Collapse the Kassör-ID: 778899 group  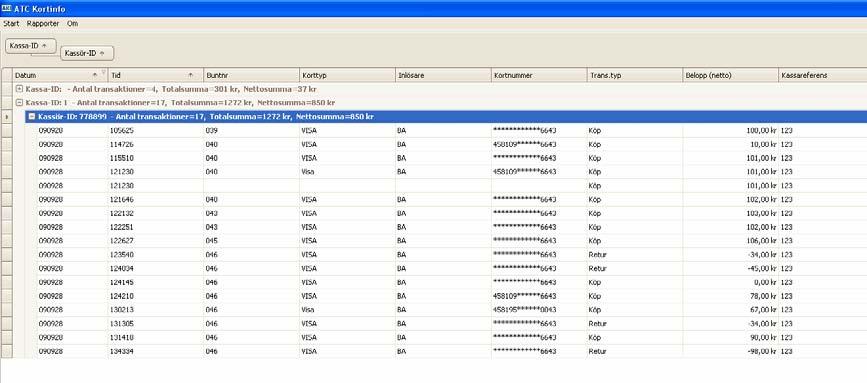click(x=32, y=117)
